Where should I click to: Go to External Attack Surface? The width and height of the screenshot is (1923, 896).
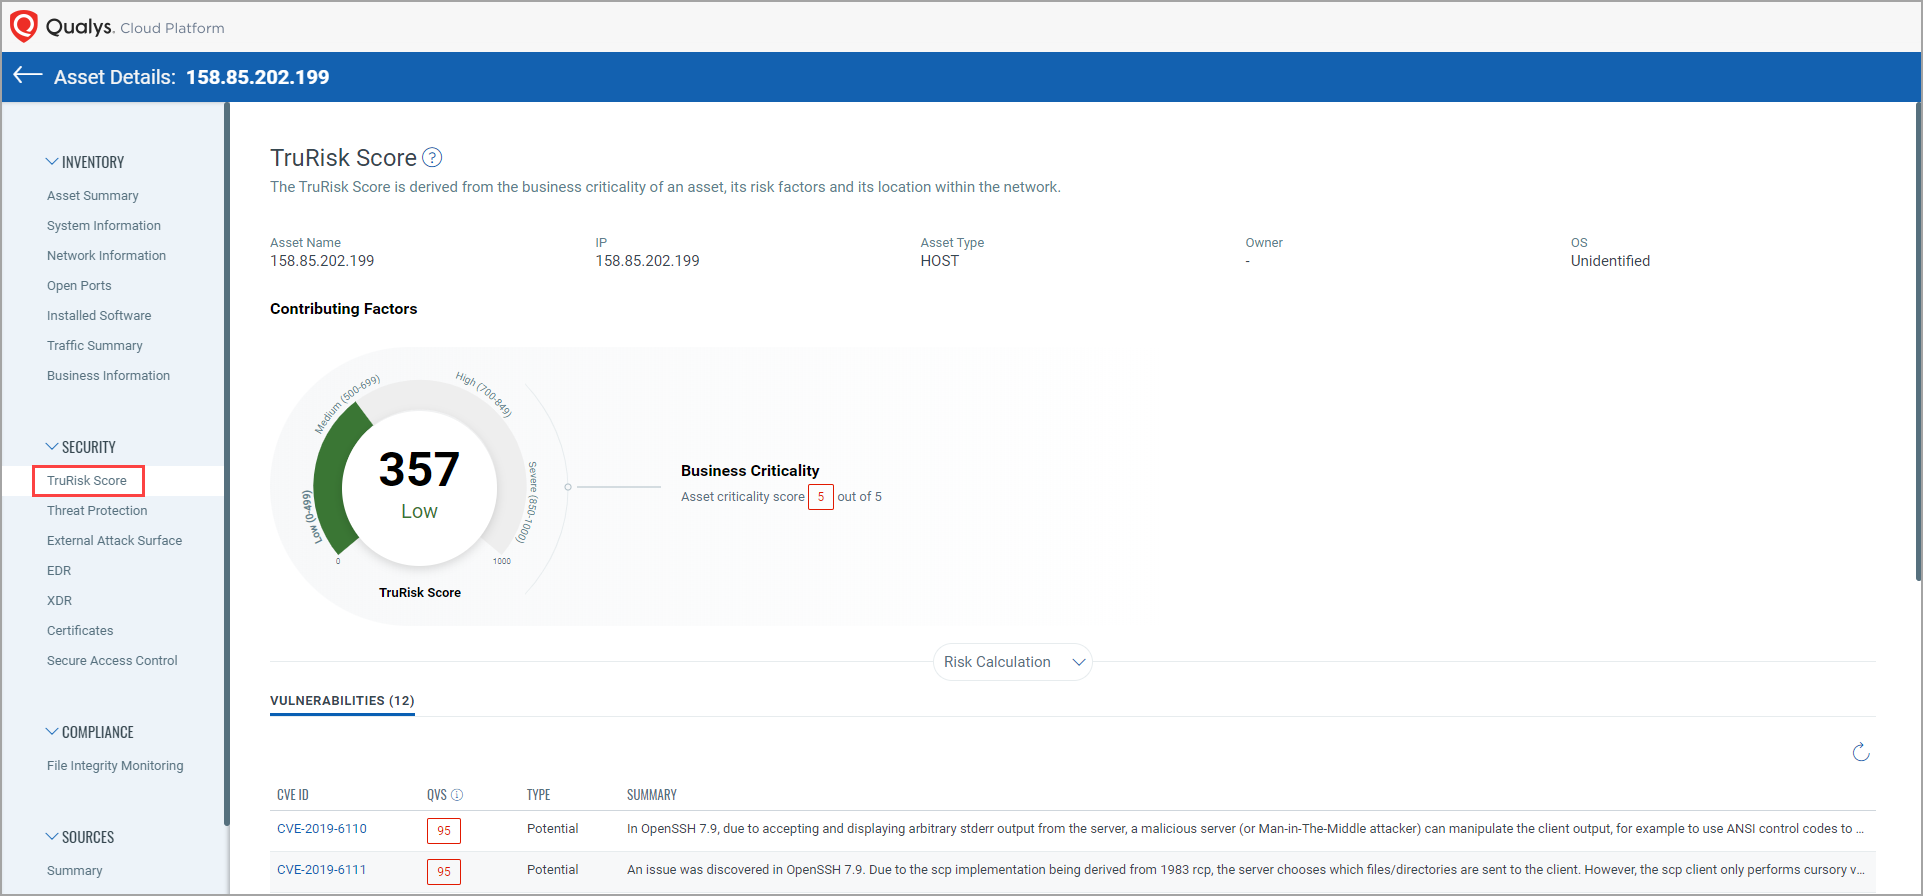click(x=114, y=541)
